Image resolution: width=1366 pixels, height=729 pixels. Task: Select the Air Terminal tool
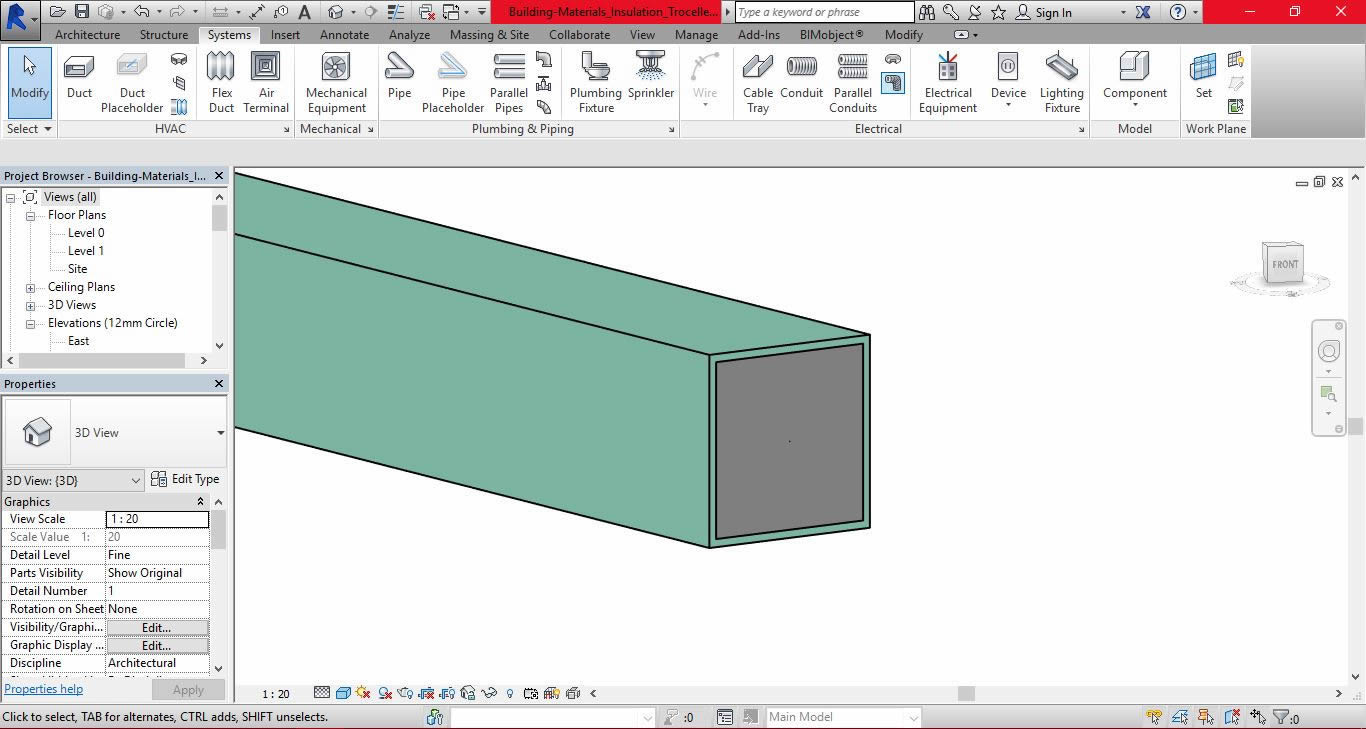click(x=266, y=84)
